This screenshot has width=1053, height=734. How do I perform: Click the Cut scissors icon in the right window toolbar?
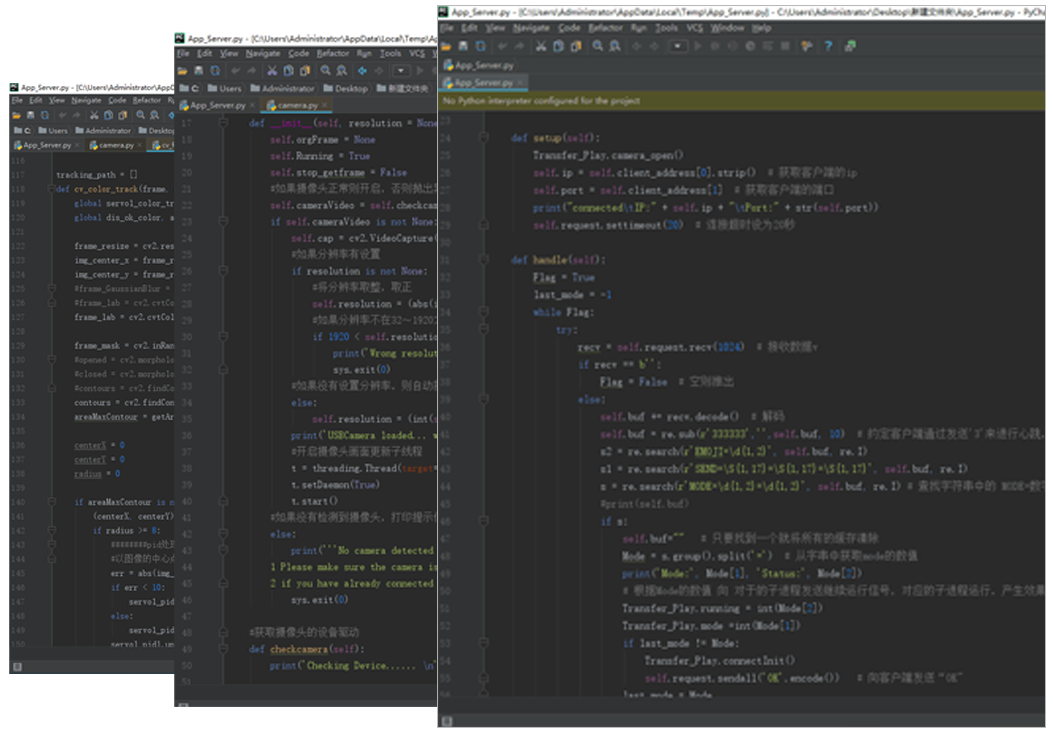(541, 46)
